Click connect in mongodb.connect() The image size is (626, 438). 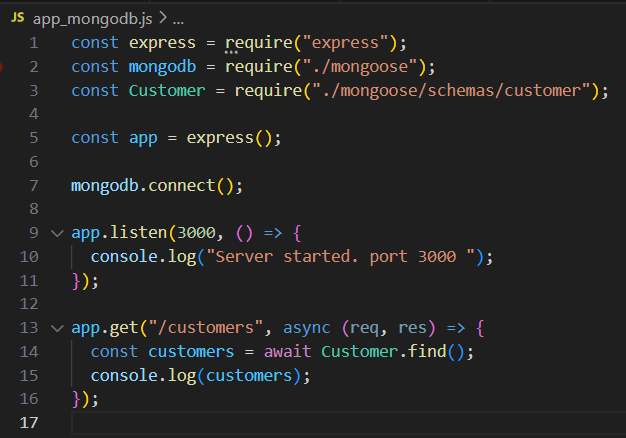[x=182, y=186]
